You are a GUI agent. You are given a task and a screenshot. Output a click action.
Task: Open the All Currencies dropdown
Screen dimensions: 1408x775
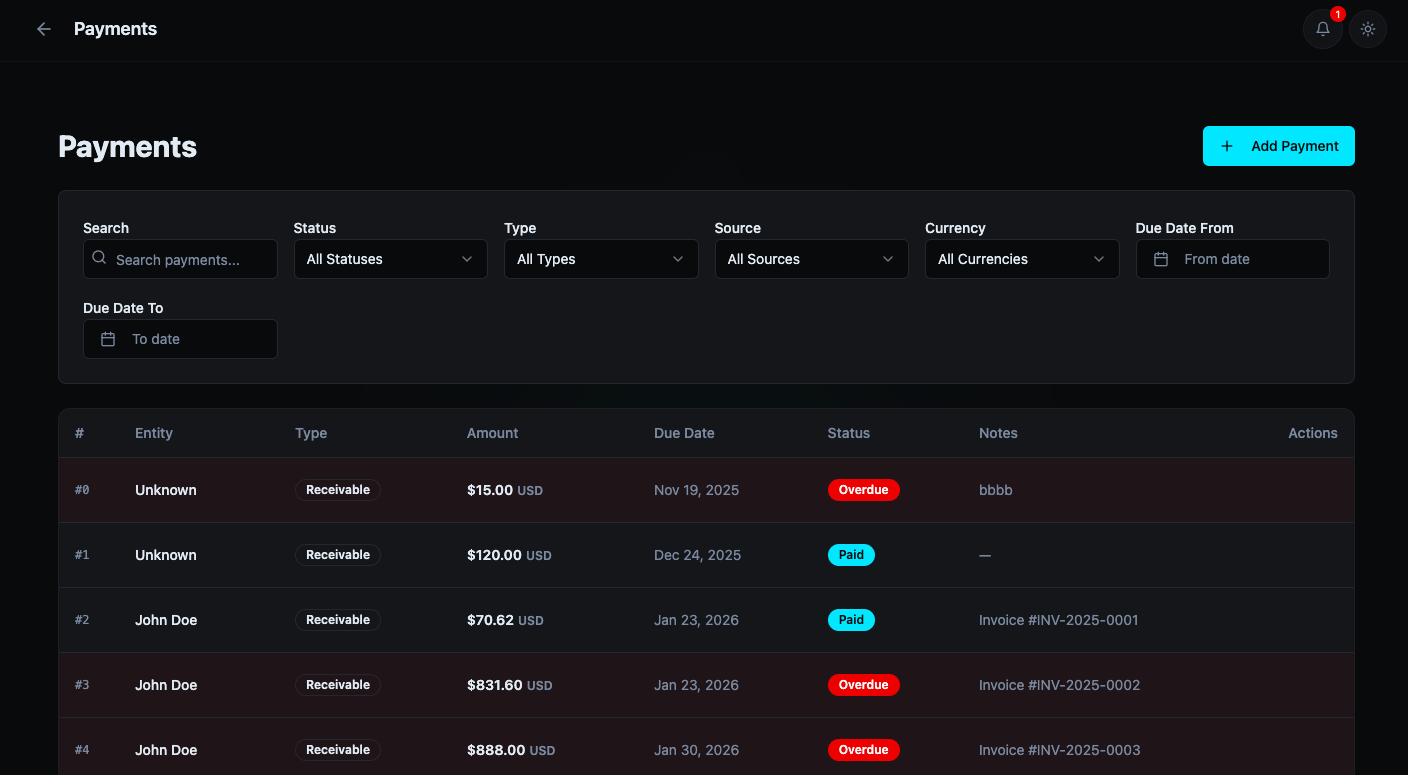click(1022, 259)
